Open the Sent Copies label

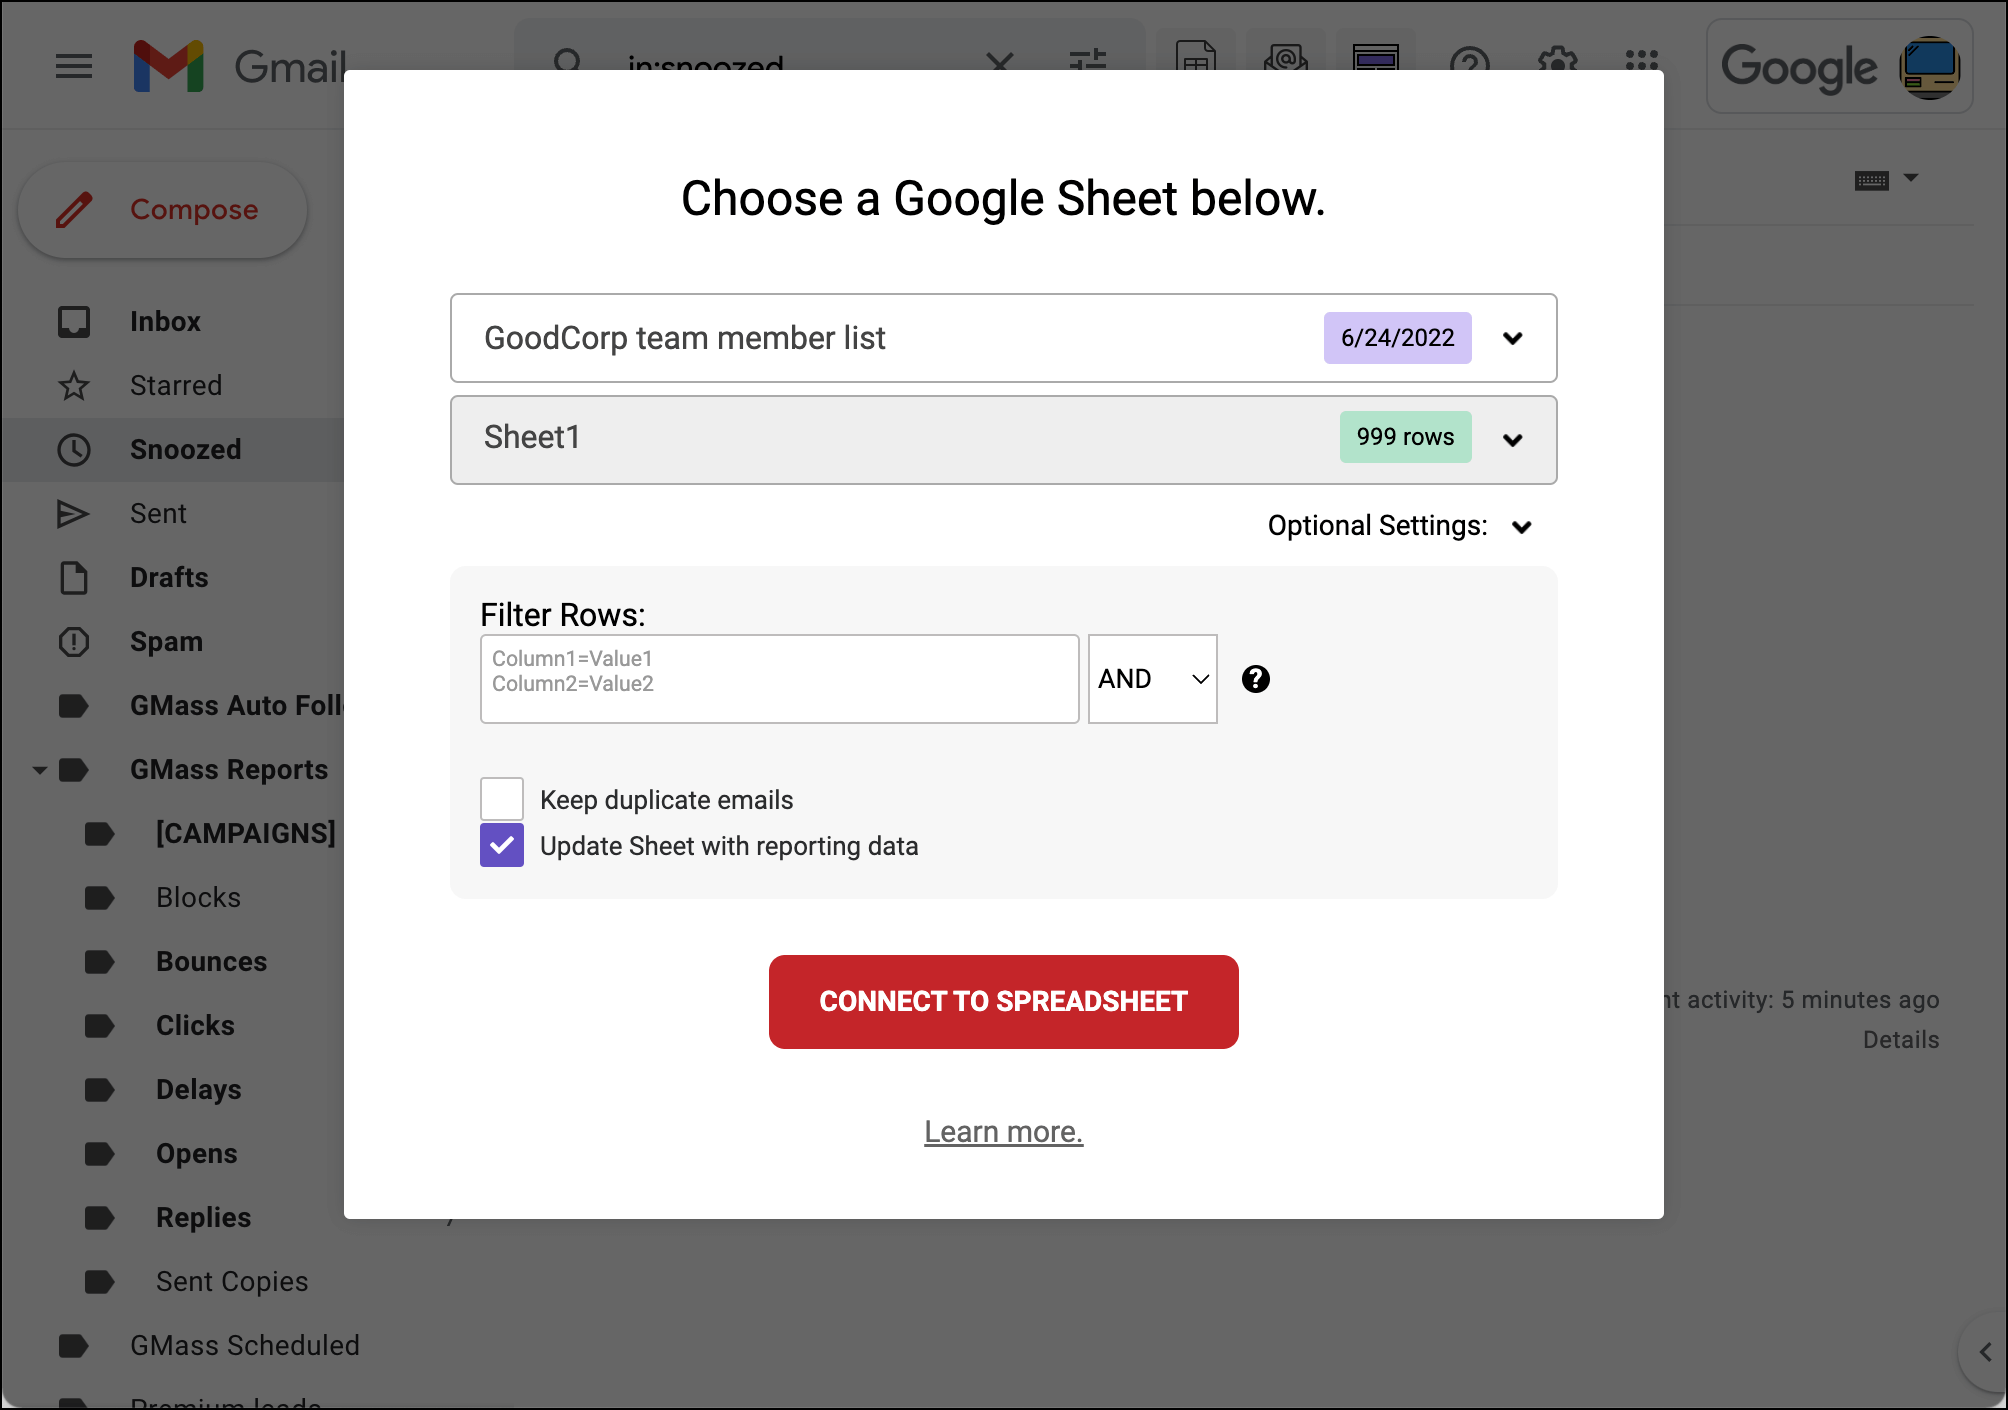point(232,1282)
